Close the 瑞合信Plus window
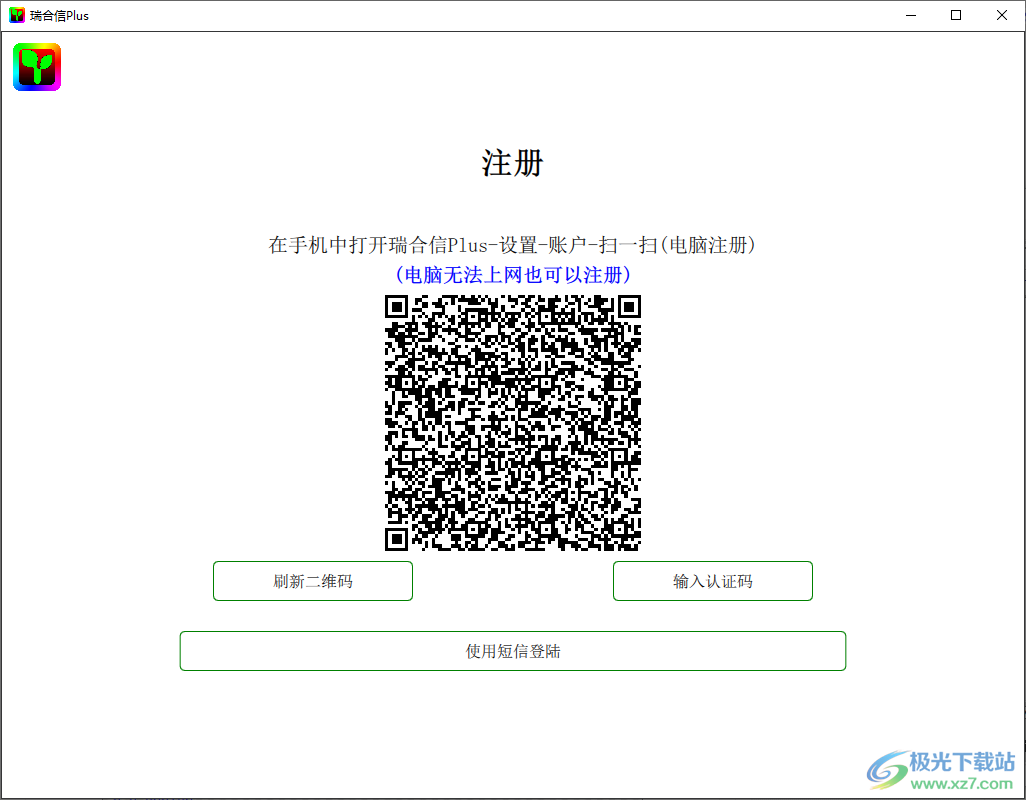Viewport: 1026px width, 800px height. click(1002, 15)
